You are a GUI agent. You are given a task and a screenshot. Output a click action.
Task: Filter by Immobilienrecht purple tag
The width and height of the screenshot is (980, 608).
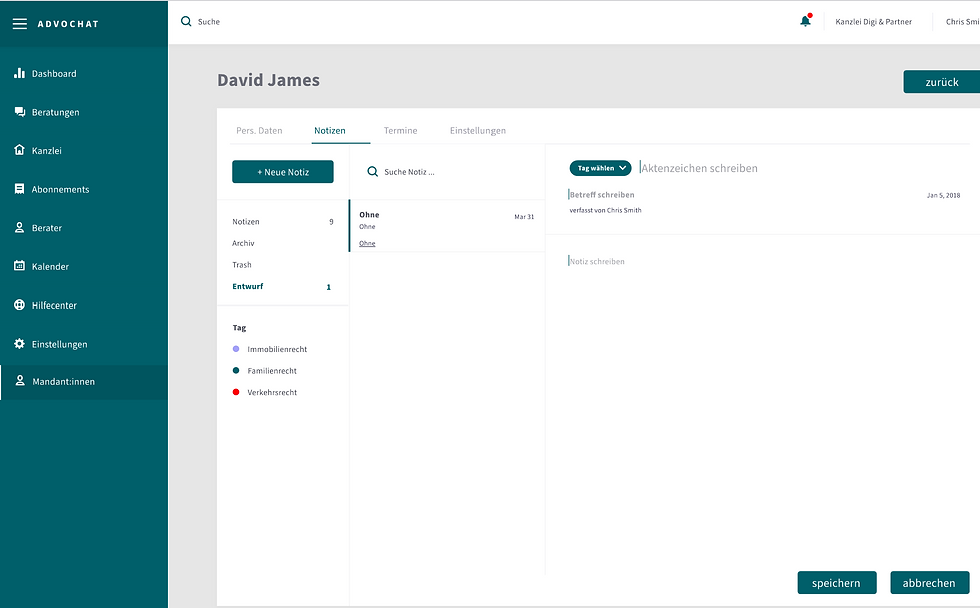click(x=270, y=349)
